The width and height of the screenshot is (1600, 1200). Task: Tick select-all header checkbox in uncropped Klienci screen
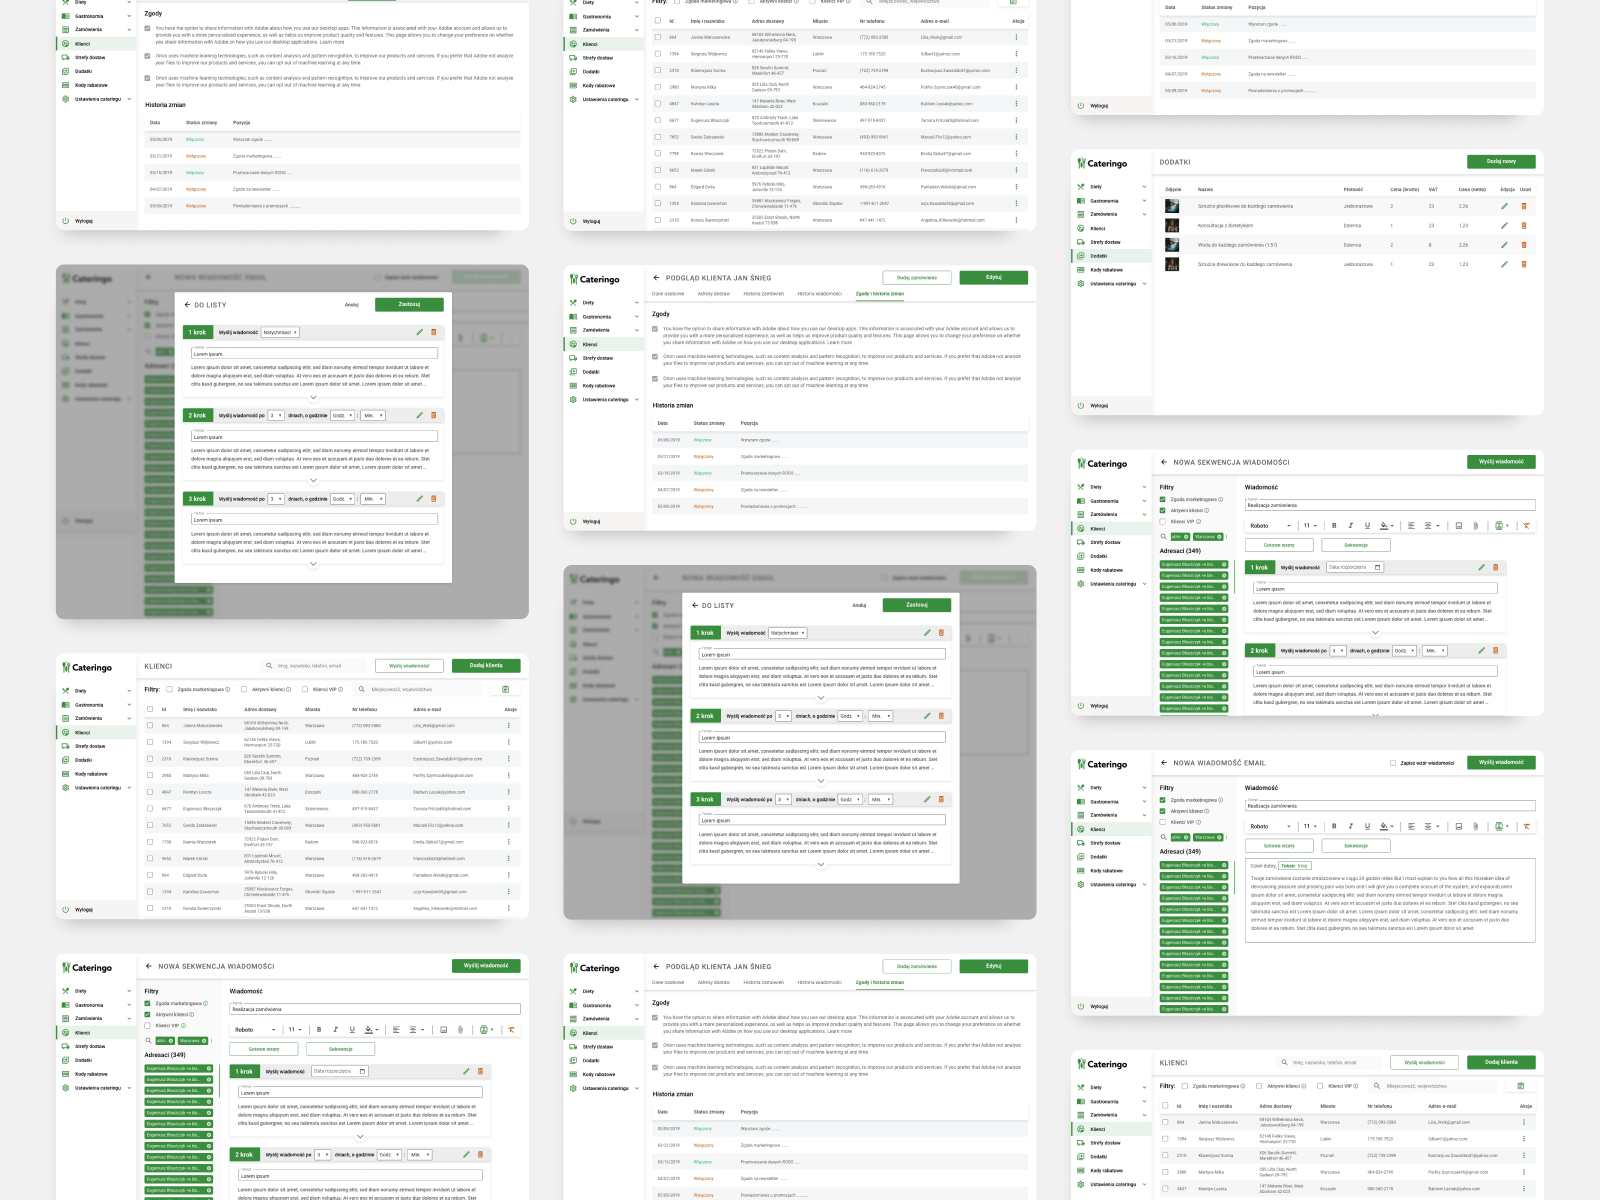pyautogui.click(x=150, y=709)
